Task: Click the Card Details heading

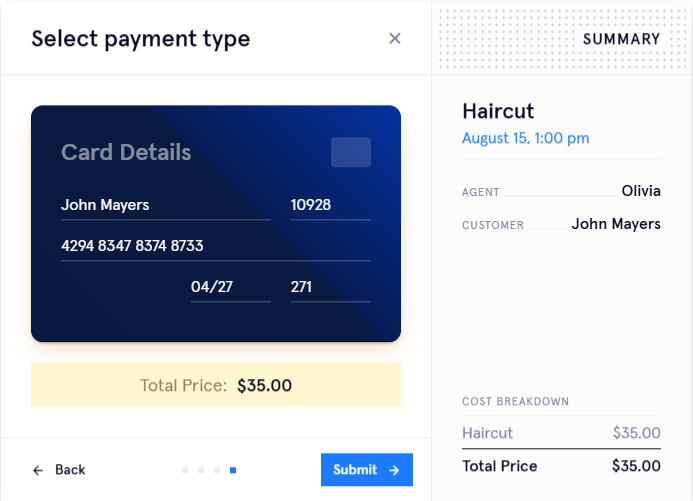Action: click(126, 152)
